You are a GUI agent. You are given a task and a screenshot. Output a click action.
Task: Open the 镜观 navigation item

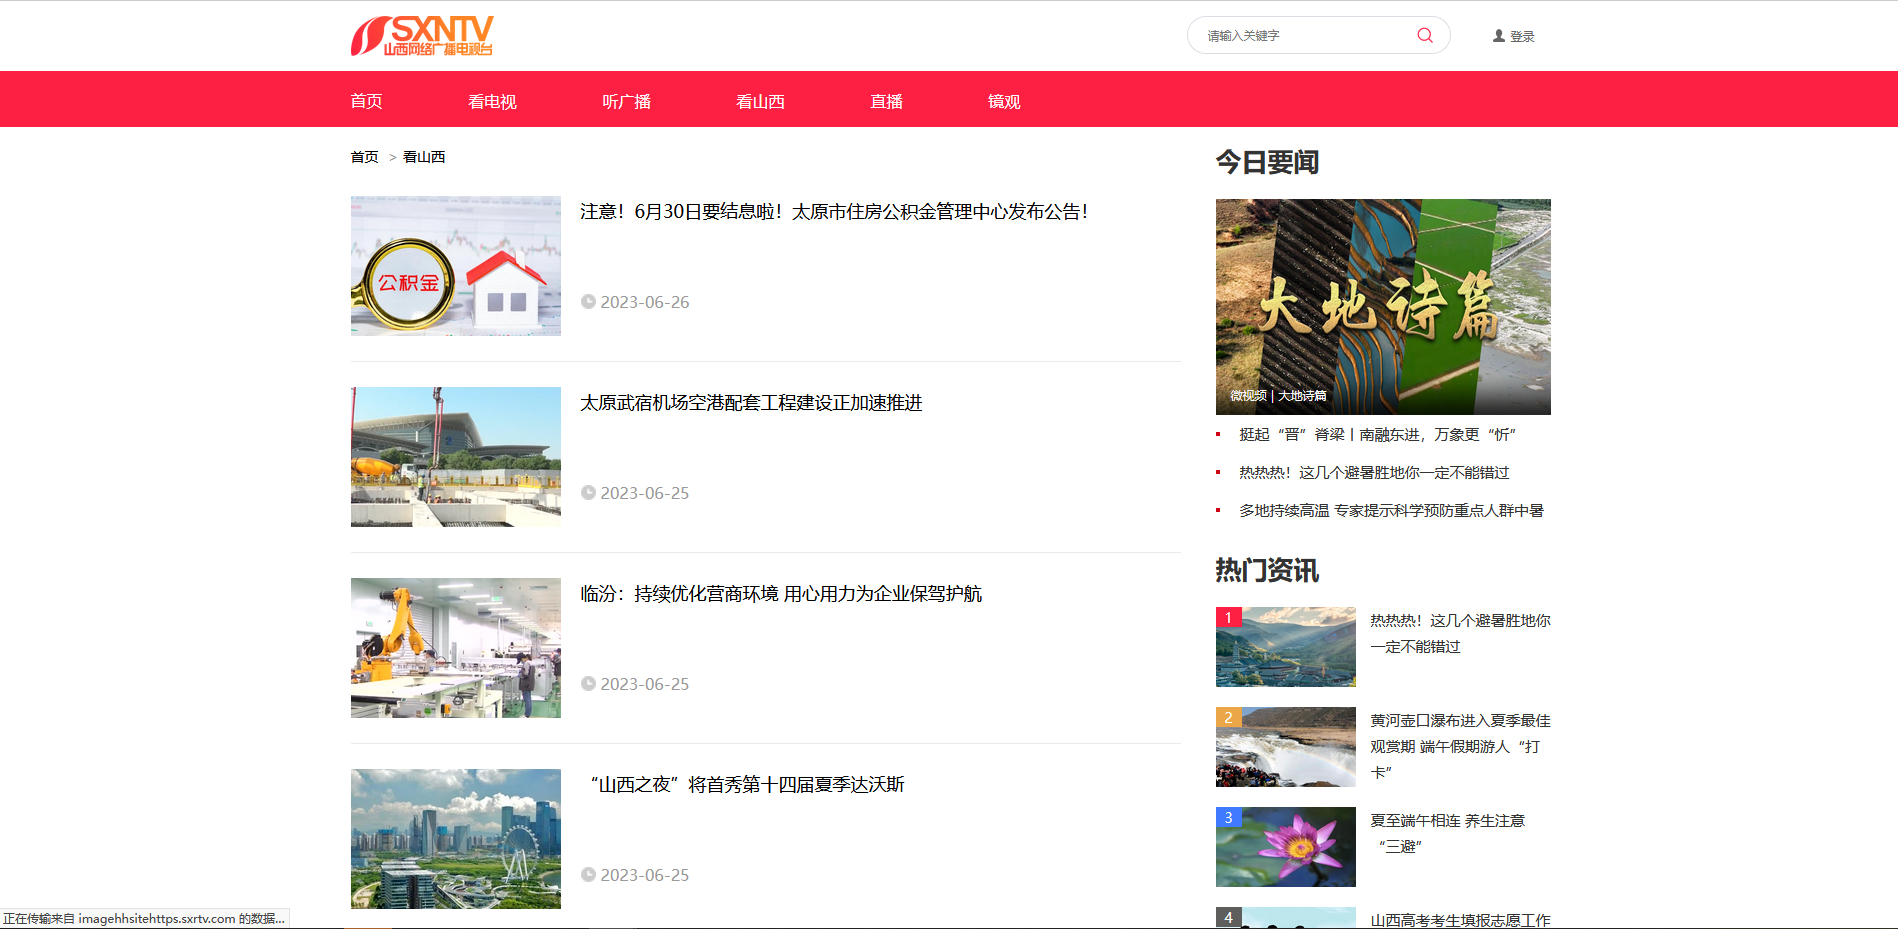click(1003, 101)
